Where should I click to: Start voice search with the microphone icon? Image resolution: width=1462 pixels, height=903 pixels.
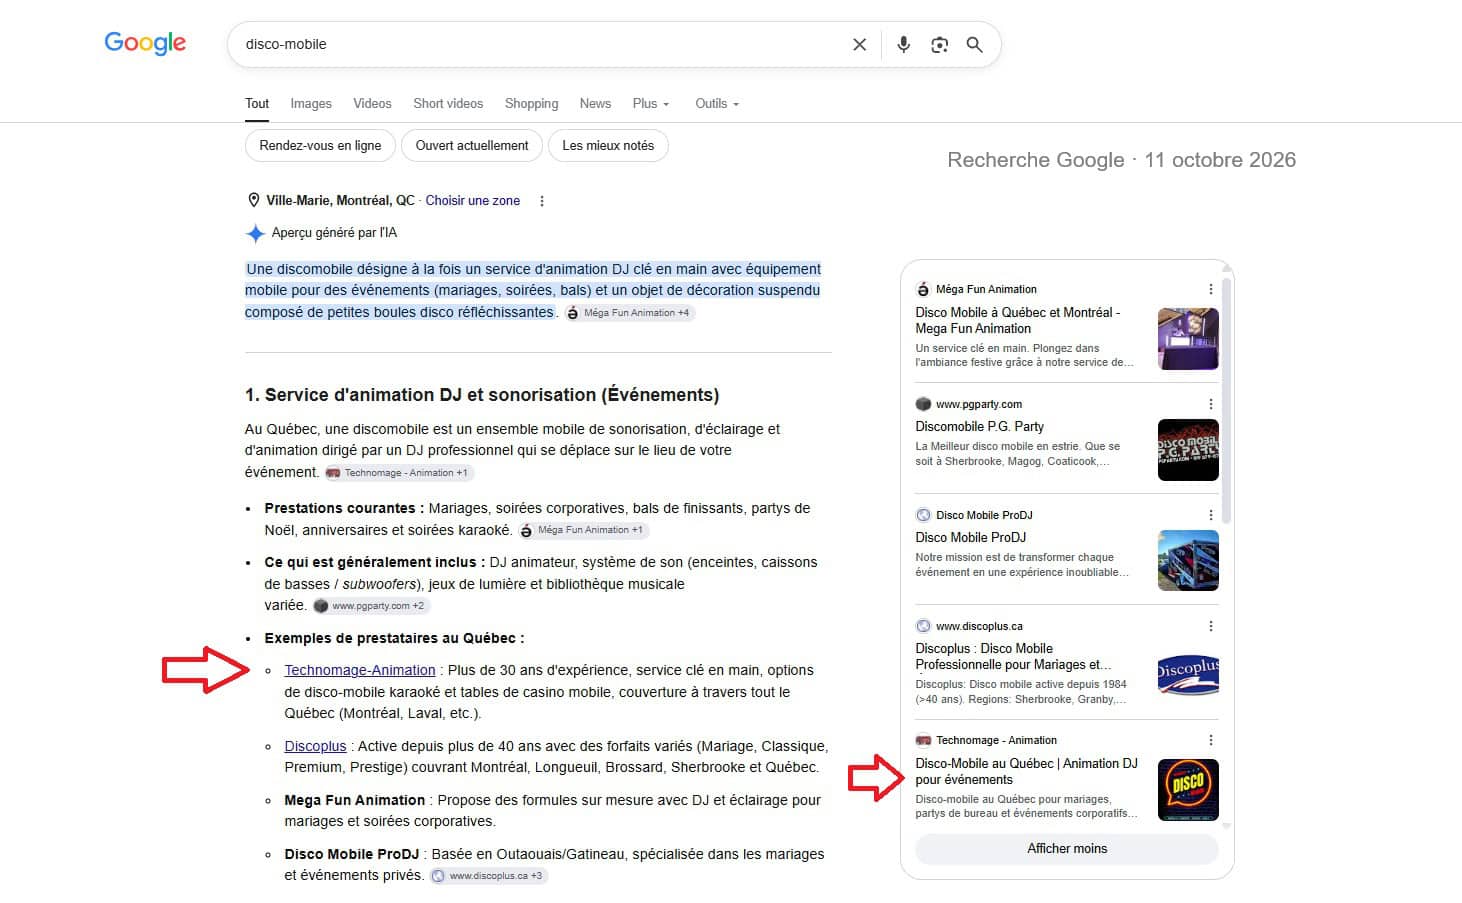903,44
